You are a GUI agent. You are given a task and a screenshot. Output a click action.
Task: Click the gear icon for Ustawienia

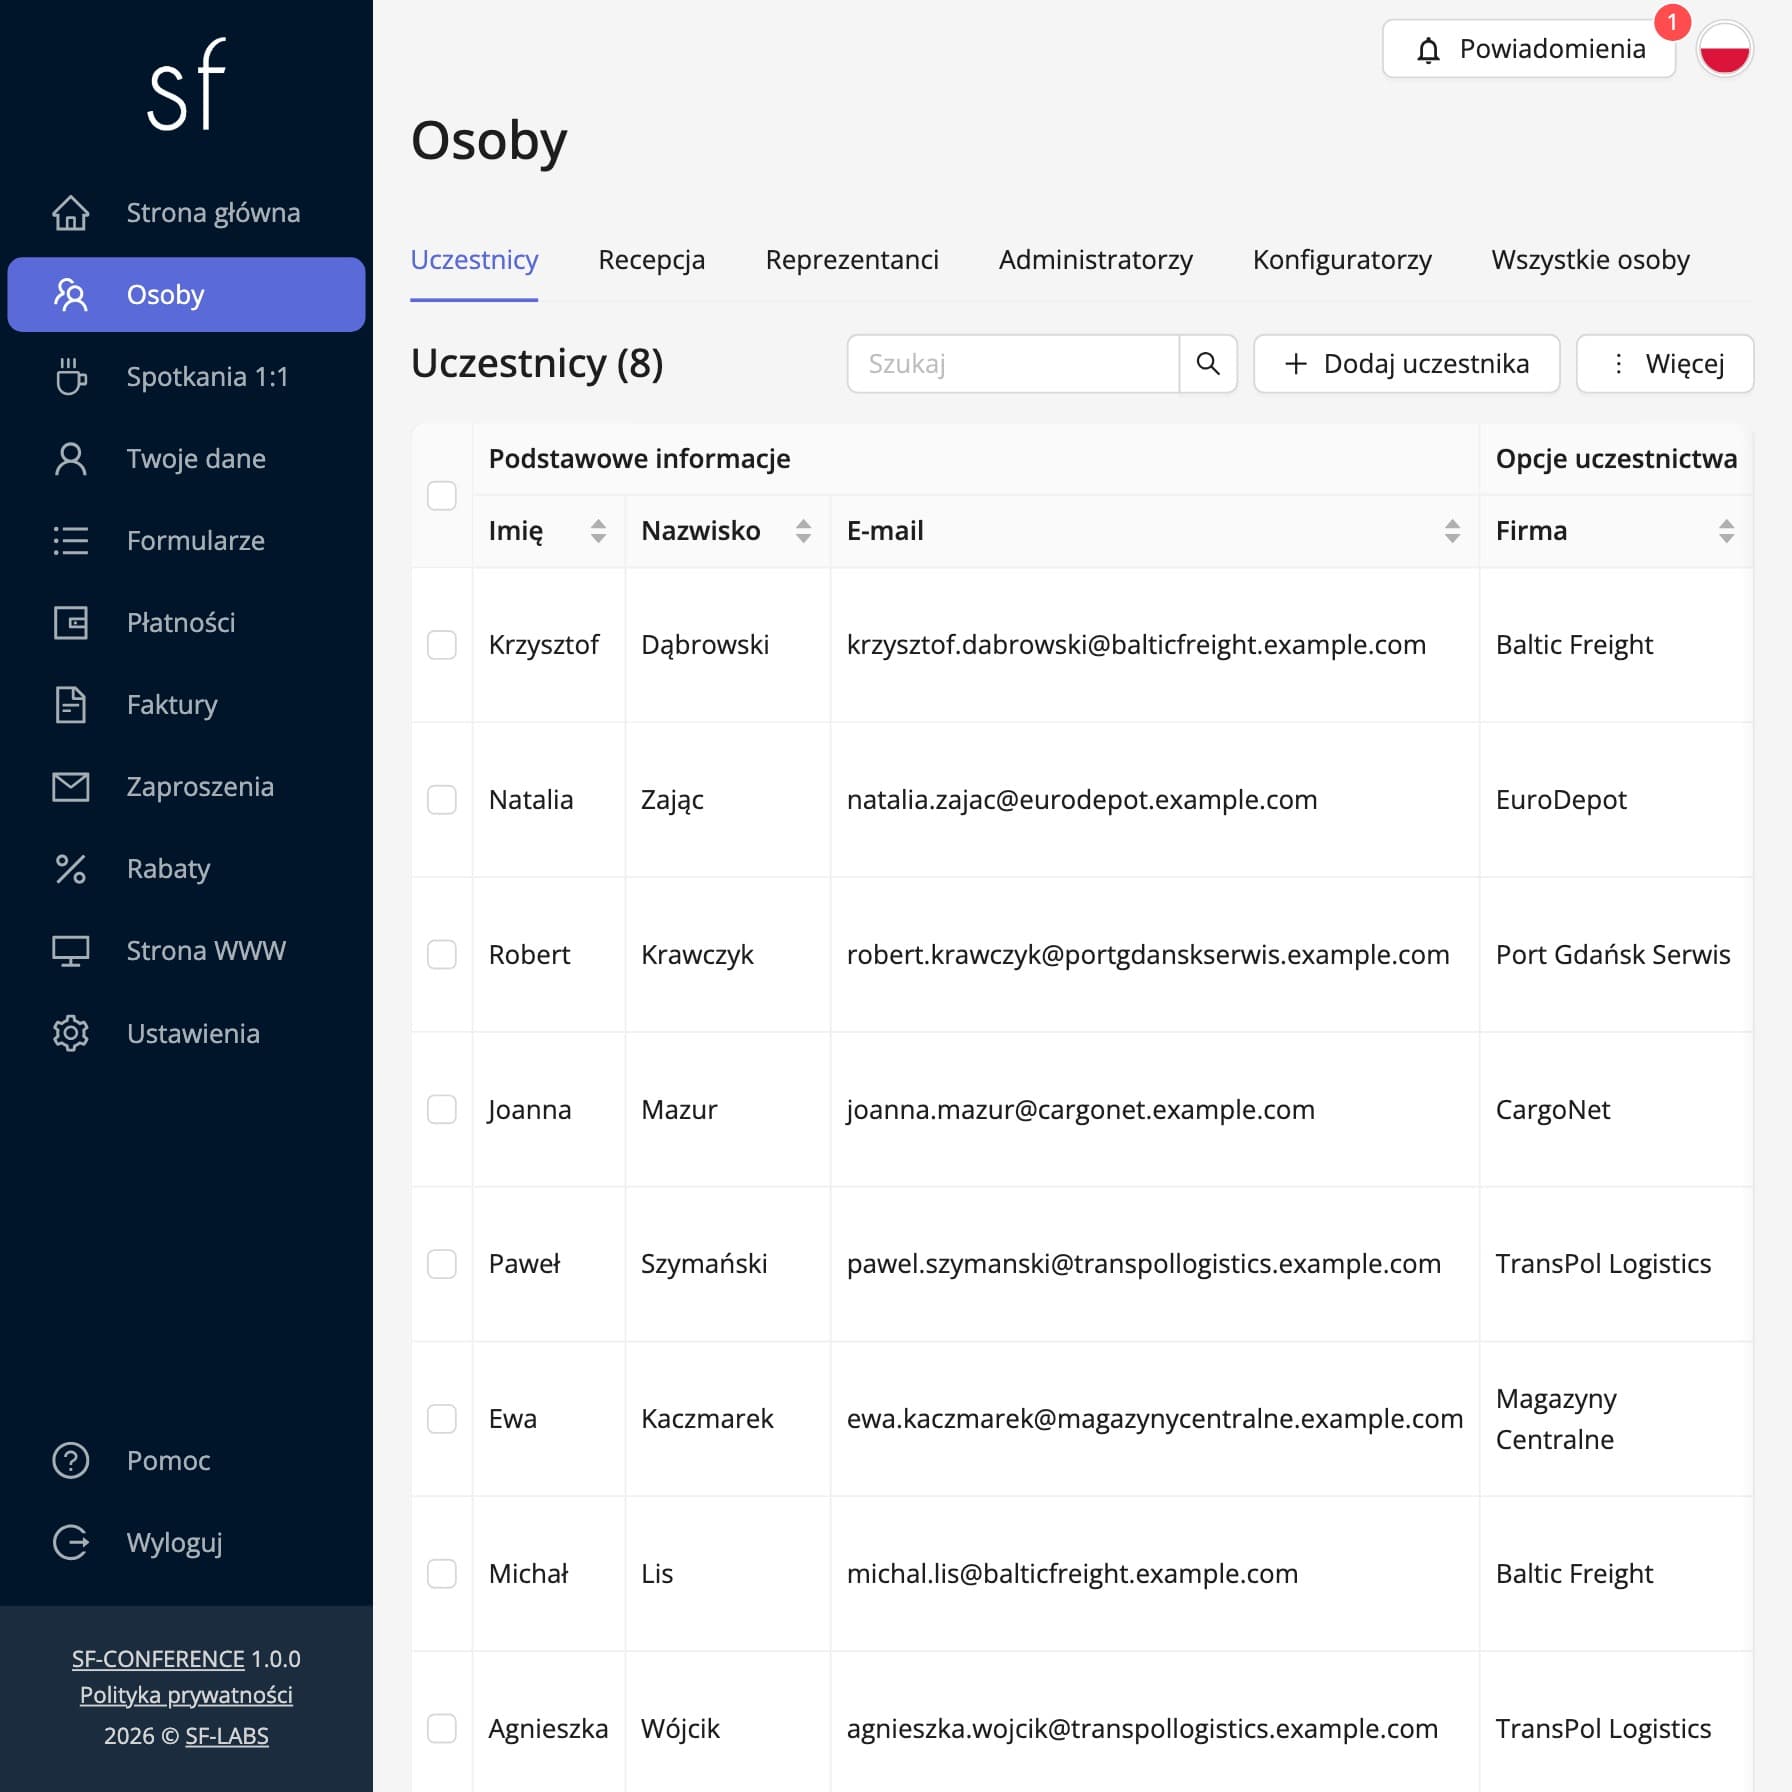click(x=70, y=1033)
